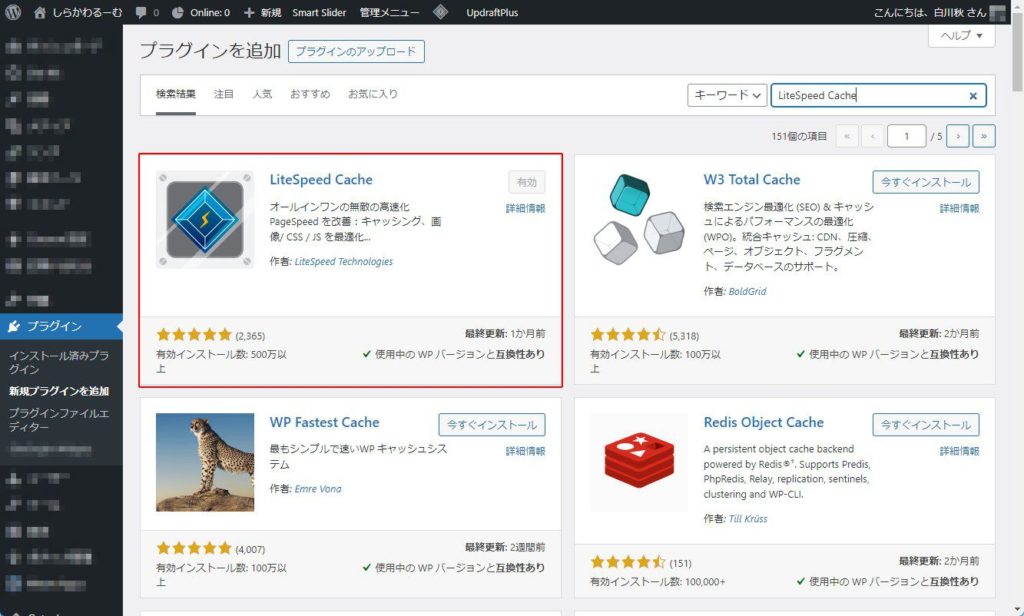Viewport: 1024px width, 616px height.
Task: Clear the search field with the X icon
Action: point(973,96)
